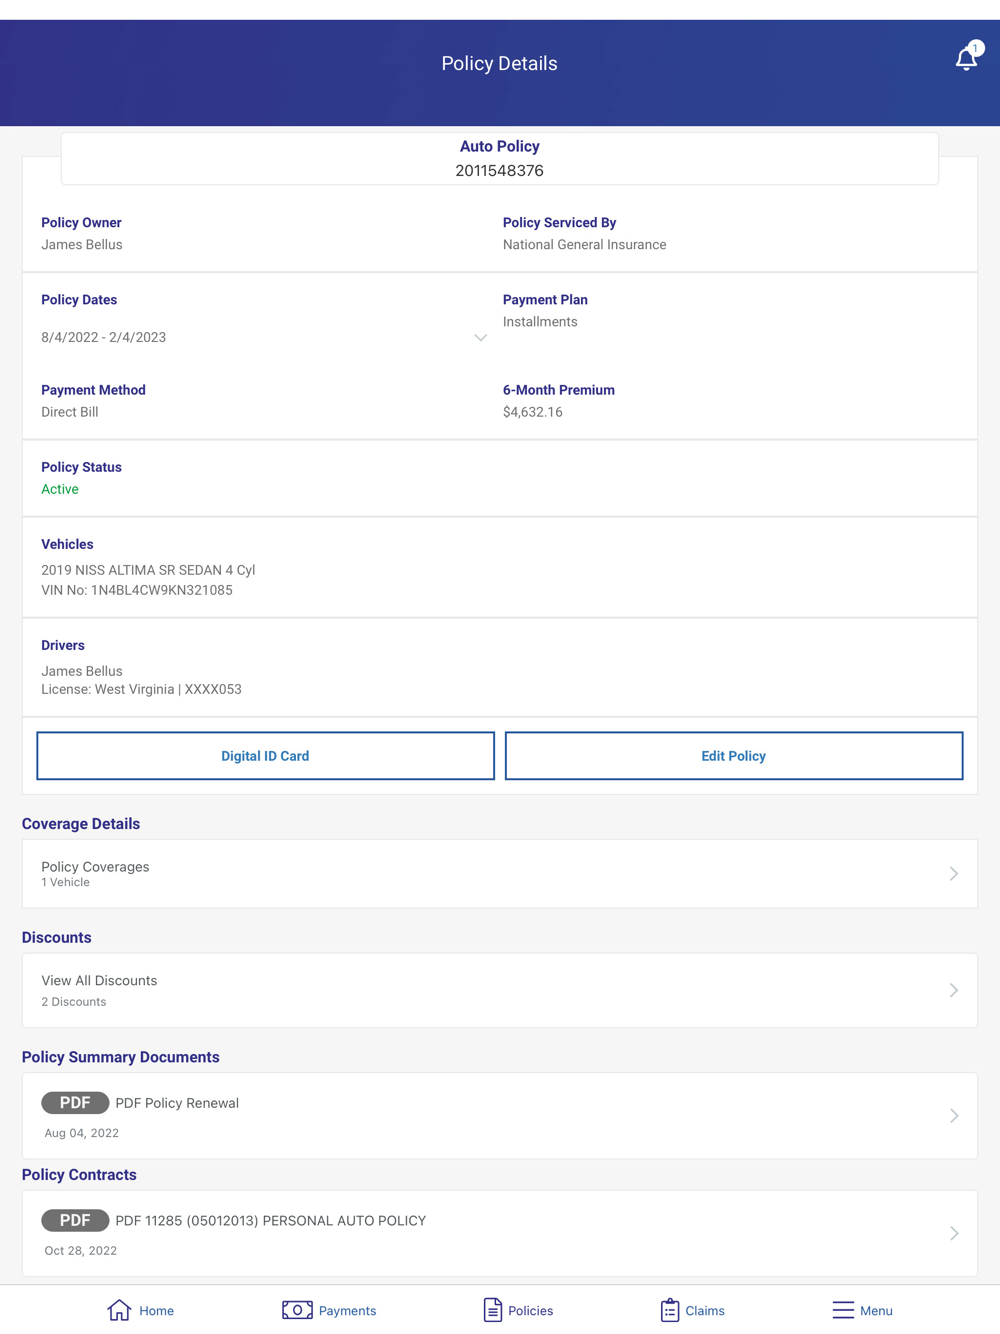Open the Digital ID Card
Viewport: 1000px width, 1334px height.
pyautogui.click(x=265, y=756)
